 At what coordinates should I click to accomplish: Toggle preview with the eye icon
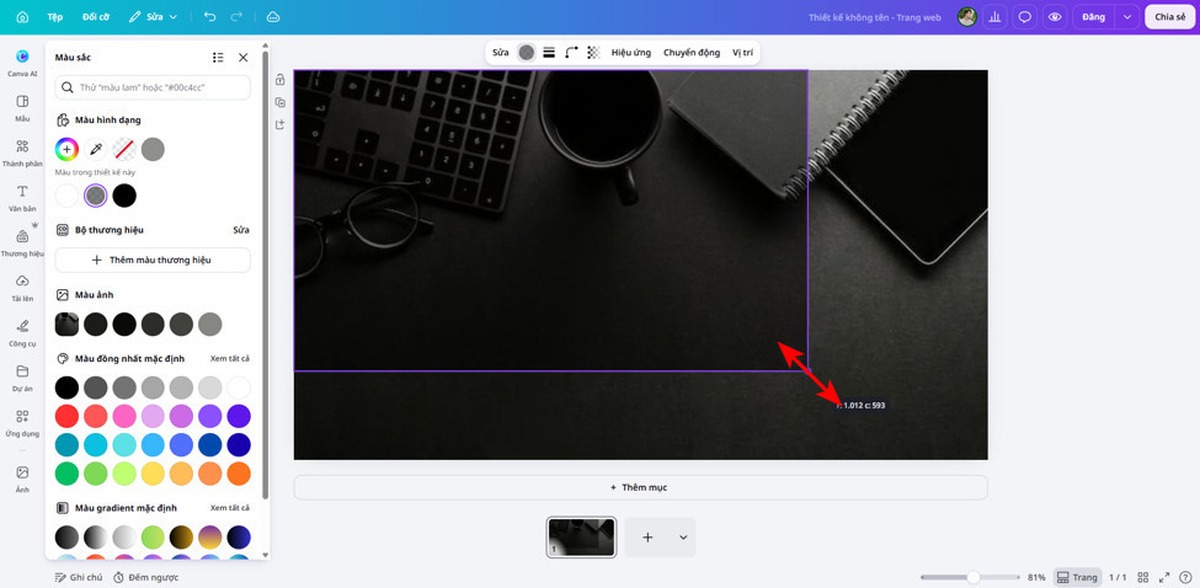point(1054,17)
